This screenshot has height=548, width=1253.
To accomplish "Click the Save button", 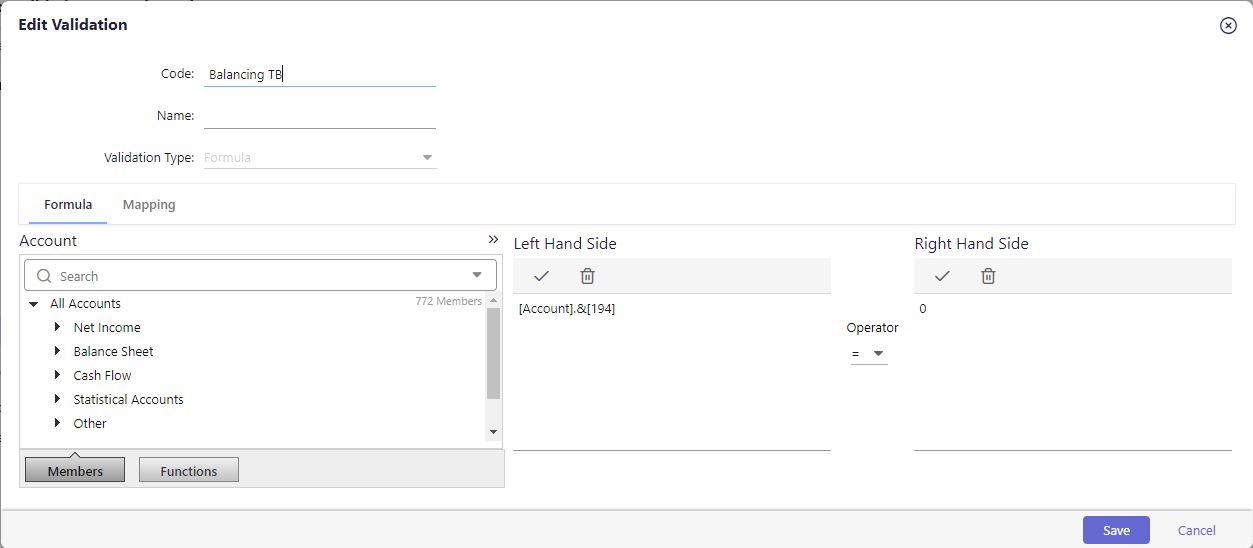I will click(1116, 530).
